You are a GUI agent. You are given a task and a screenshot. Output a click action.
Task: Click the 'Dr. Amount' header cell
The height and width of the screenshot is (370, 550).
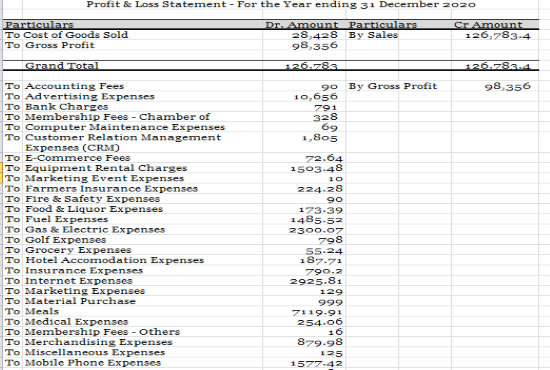coord(302,25)
